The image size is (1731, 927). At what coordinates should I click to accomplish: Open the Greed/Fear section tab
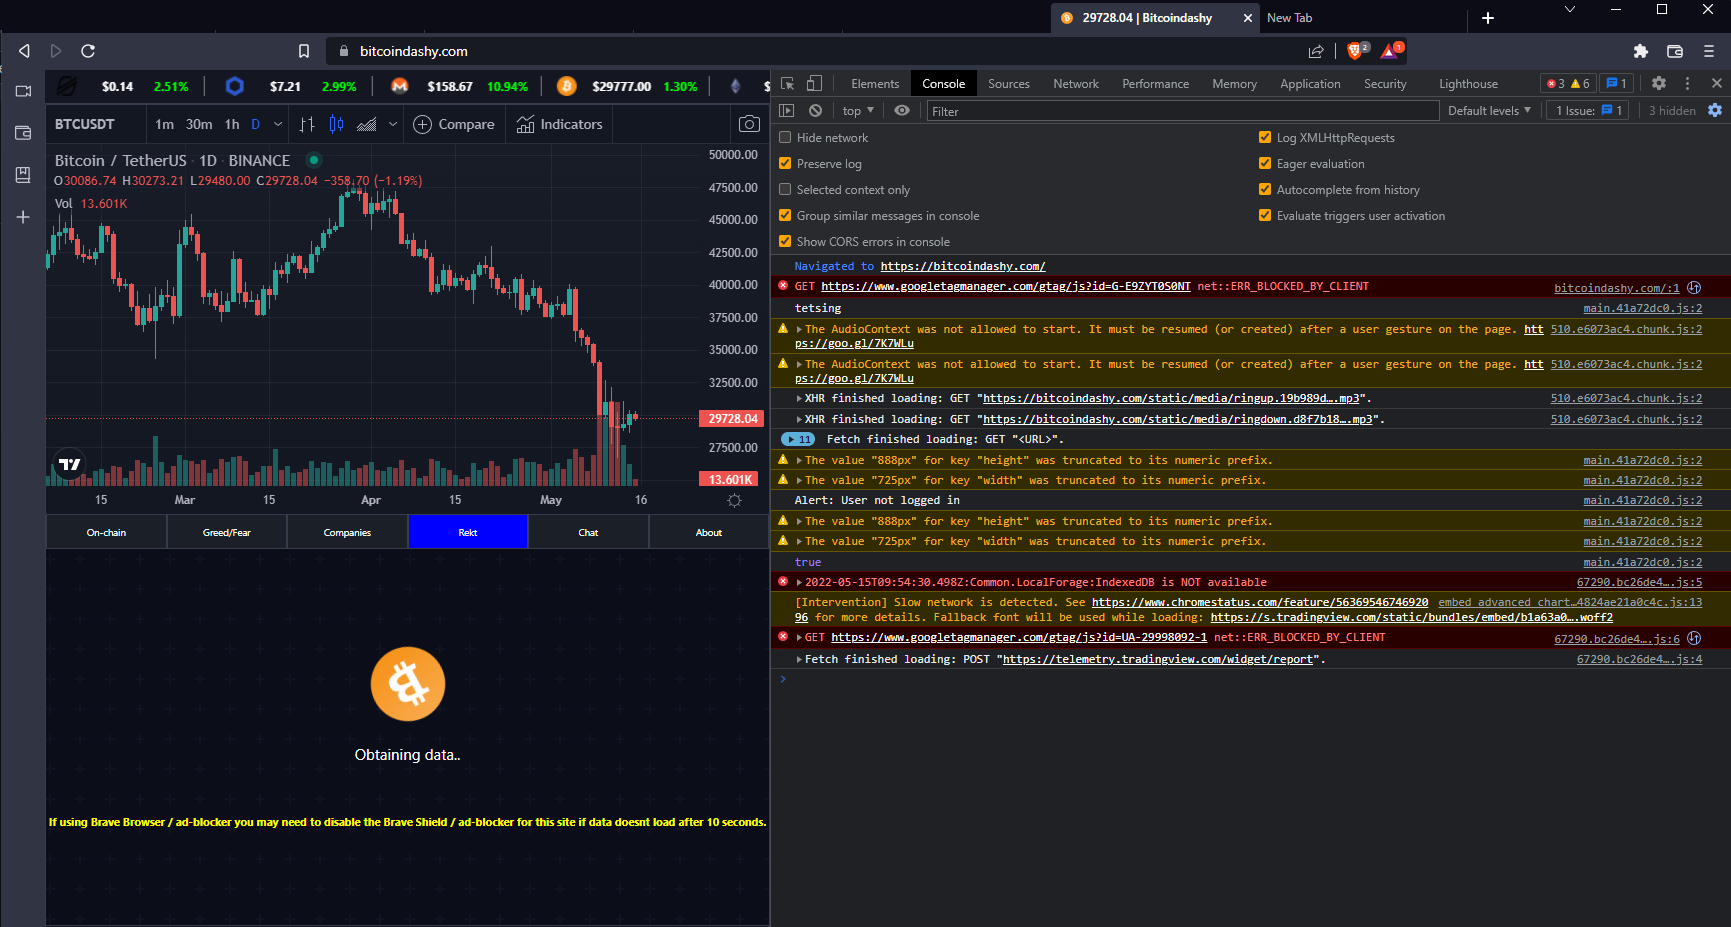(227, 533)
